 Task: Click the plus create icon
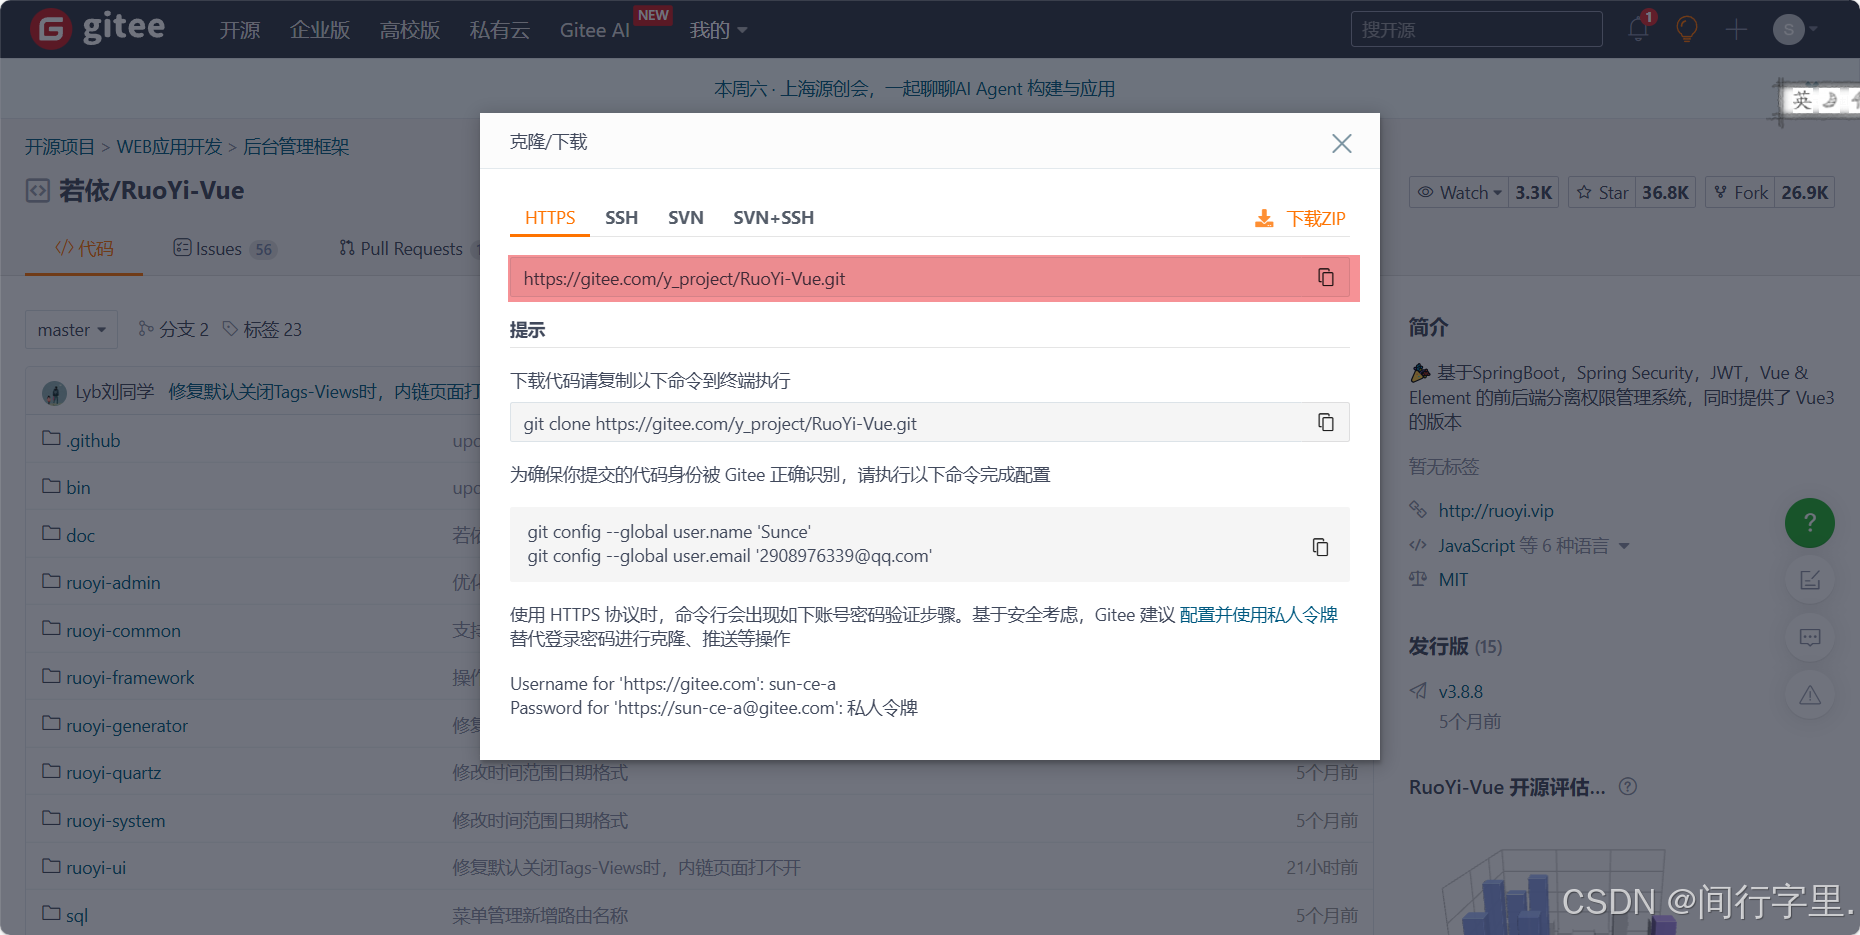(x=1736, y=29)
